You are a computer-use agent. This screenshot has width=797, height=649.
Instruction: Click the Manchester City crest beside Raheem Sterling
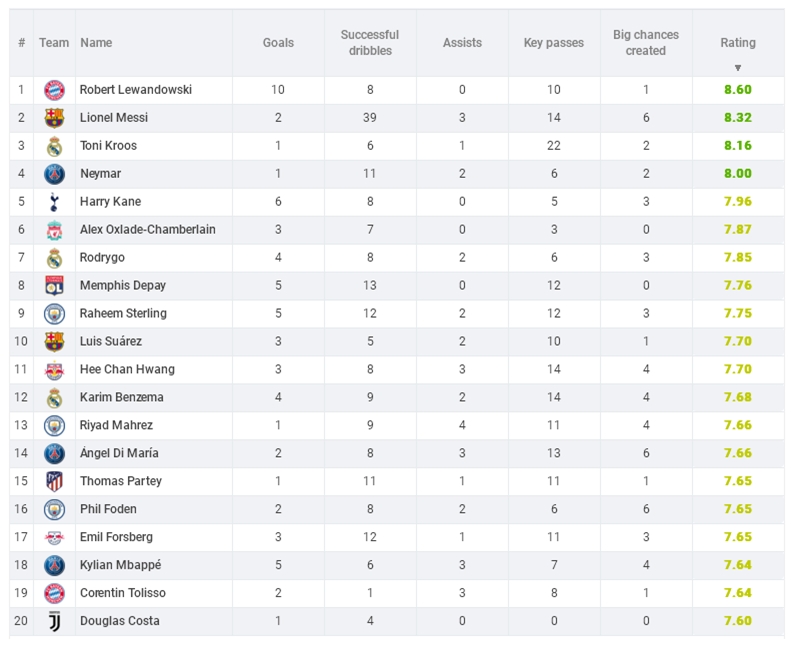54,314
